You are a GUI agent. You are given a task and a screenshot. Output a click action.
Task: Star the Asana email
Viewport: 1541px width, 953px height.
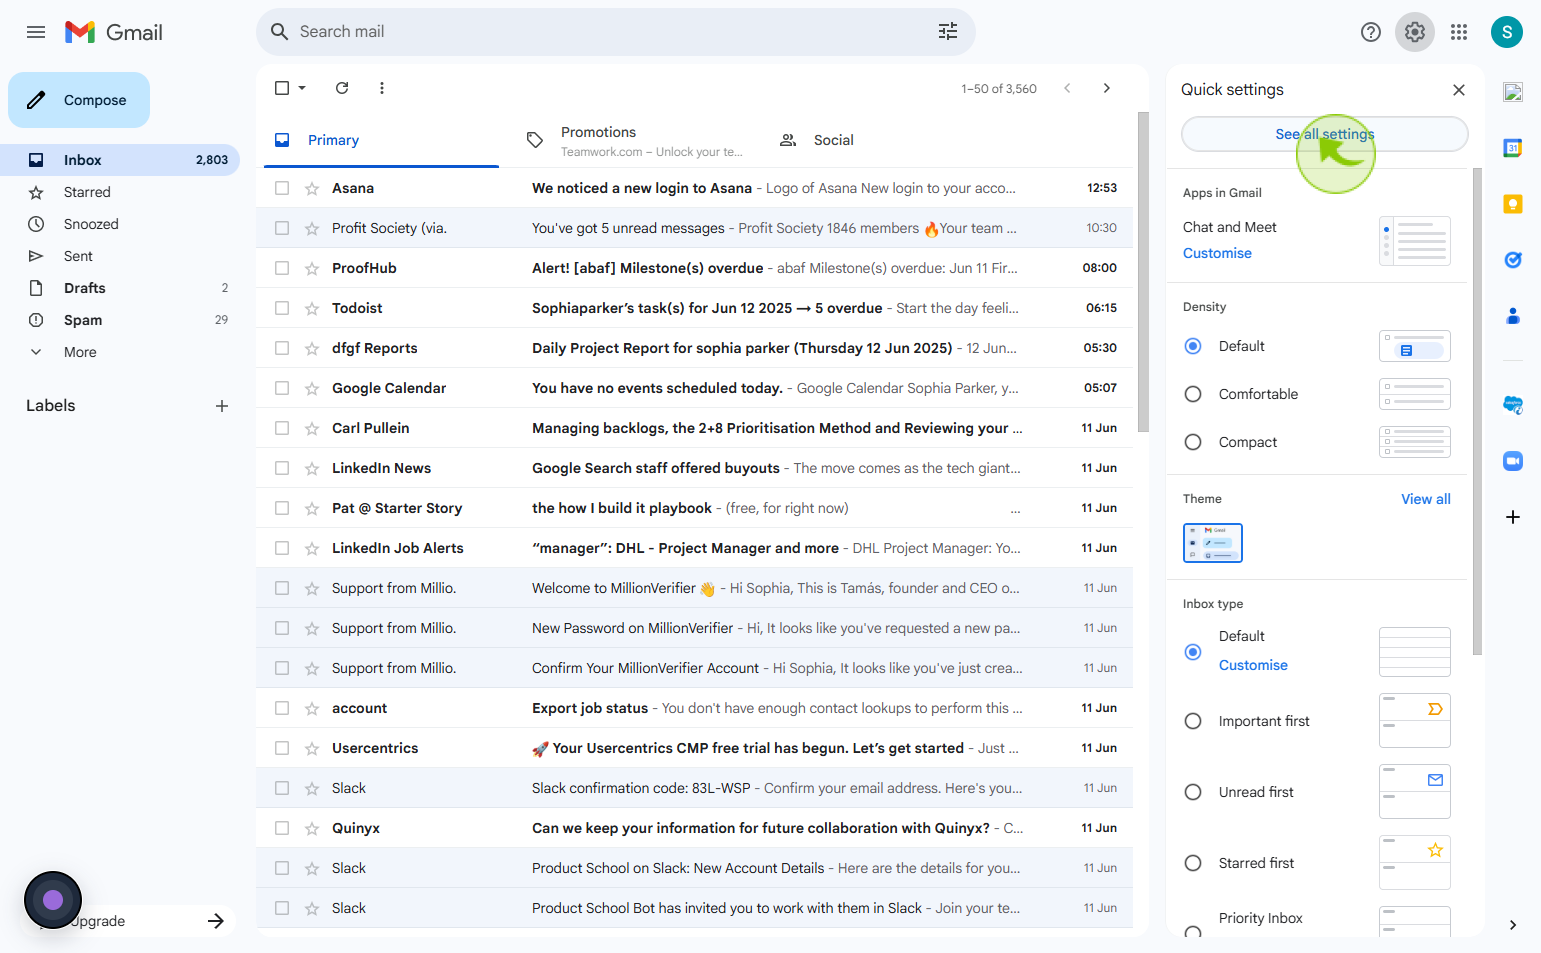312,188
